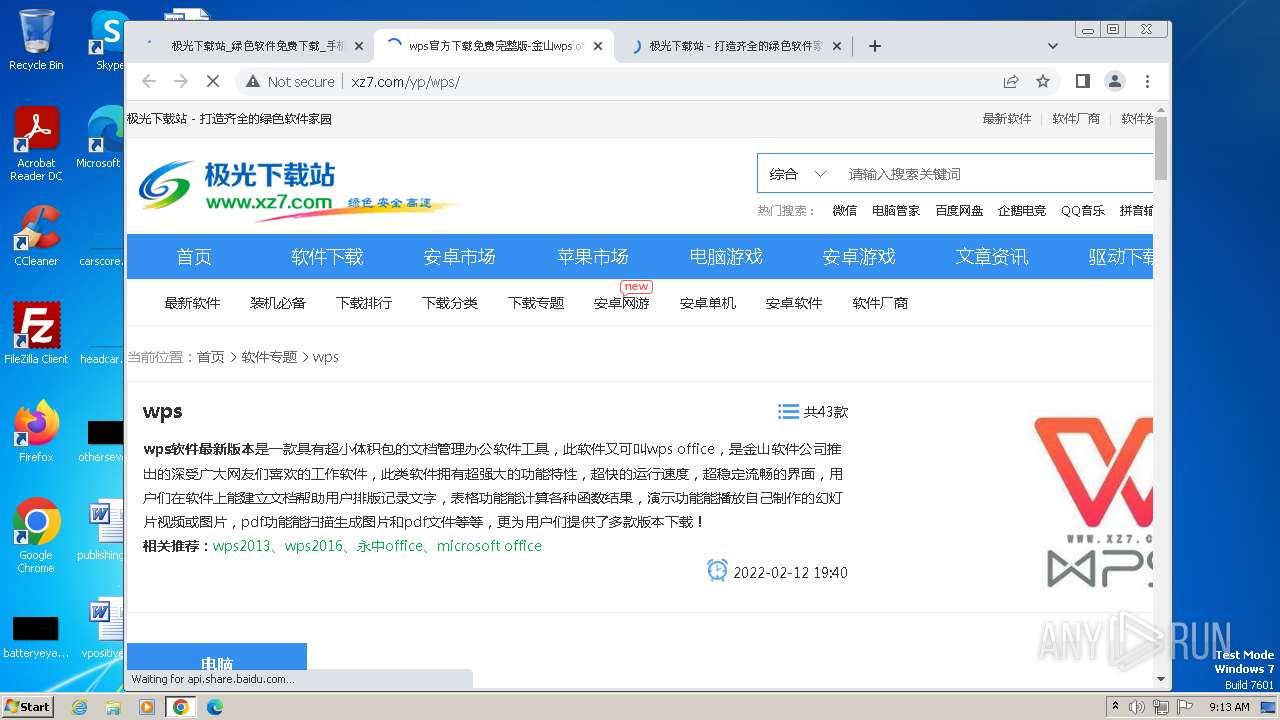Click the taskbar clock showing 9:13 AM
This screenshot has height=720, width=1280.
[x=1229, y=707]
